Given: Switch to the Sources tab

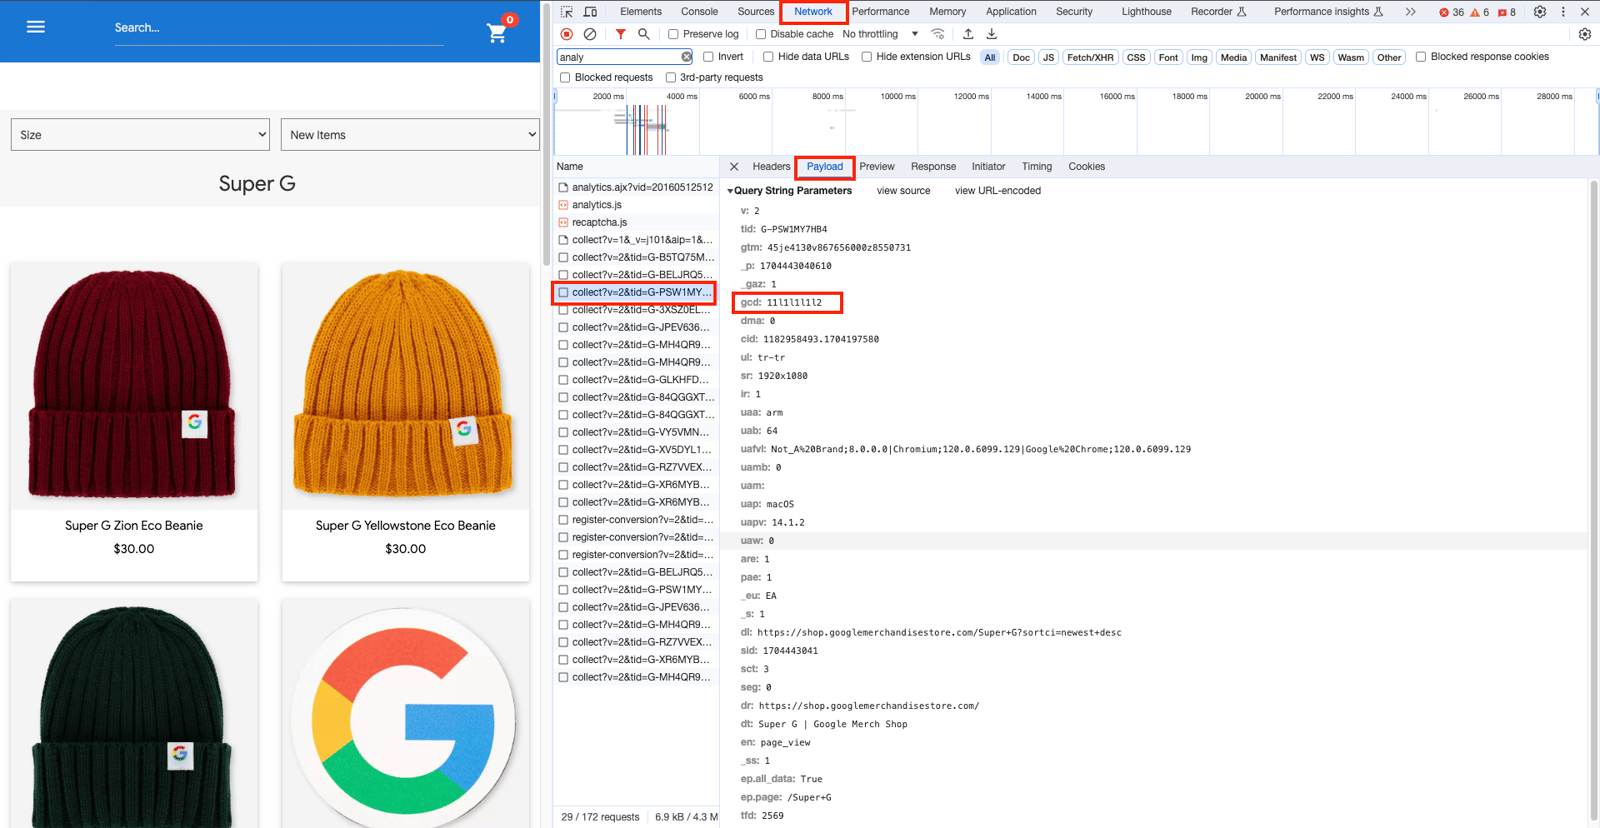Looking at the screenshot, I should click(x=756, y=12).
